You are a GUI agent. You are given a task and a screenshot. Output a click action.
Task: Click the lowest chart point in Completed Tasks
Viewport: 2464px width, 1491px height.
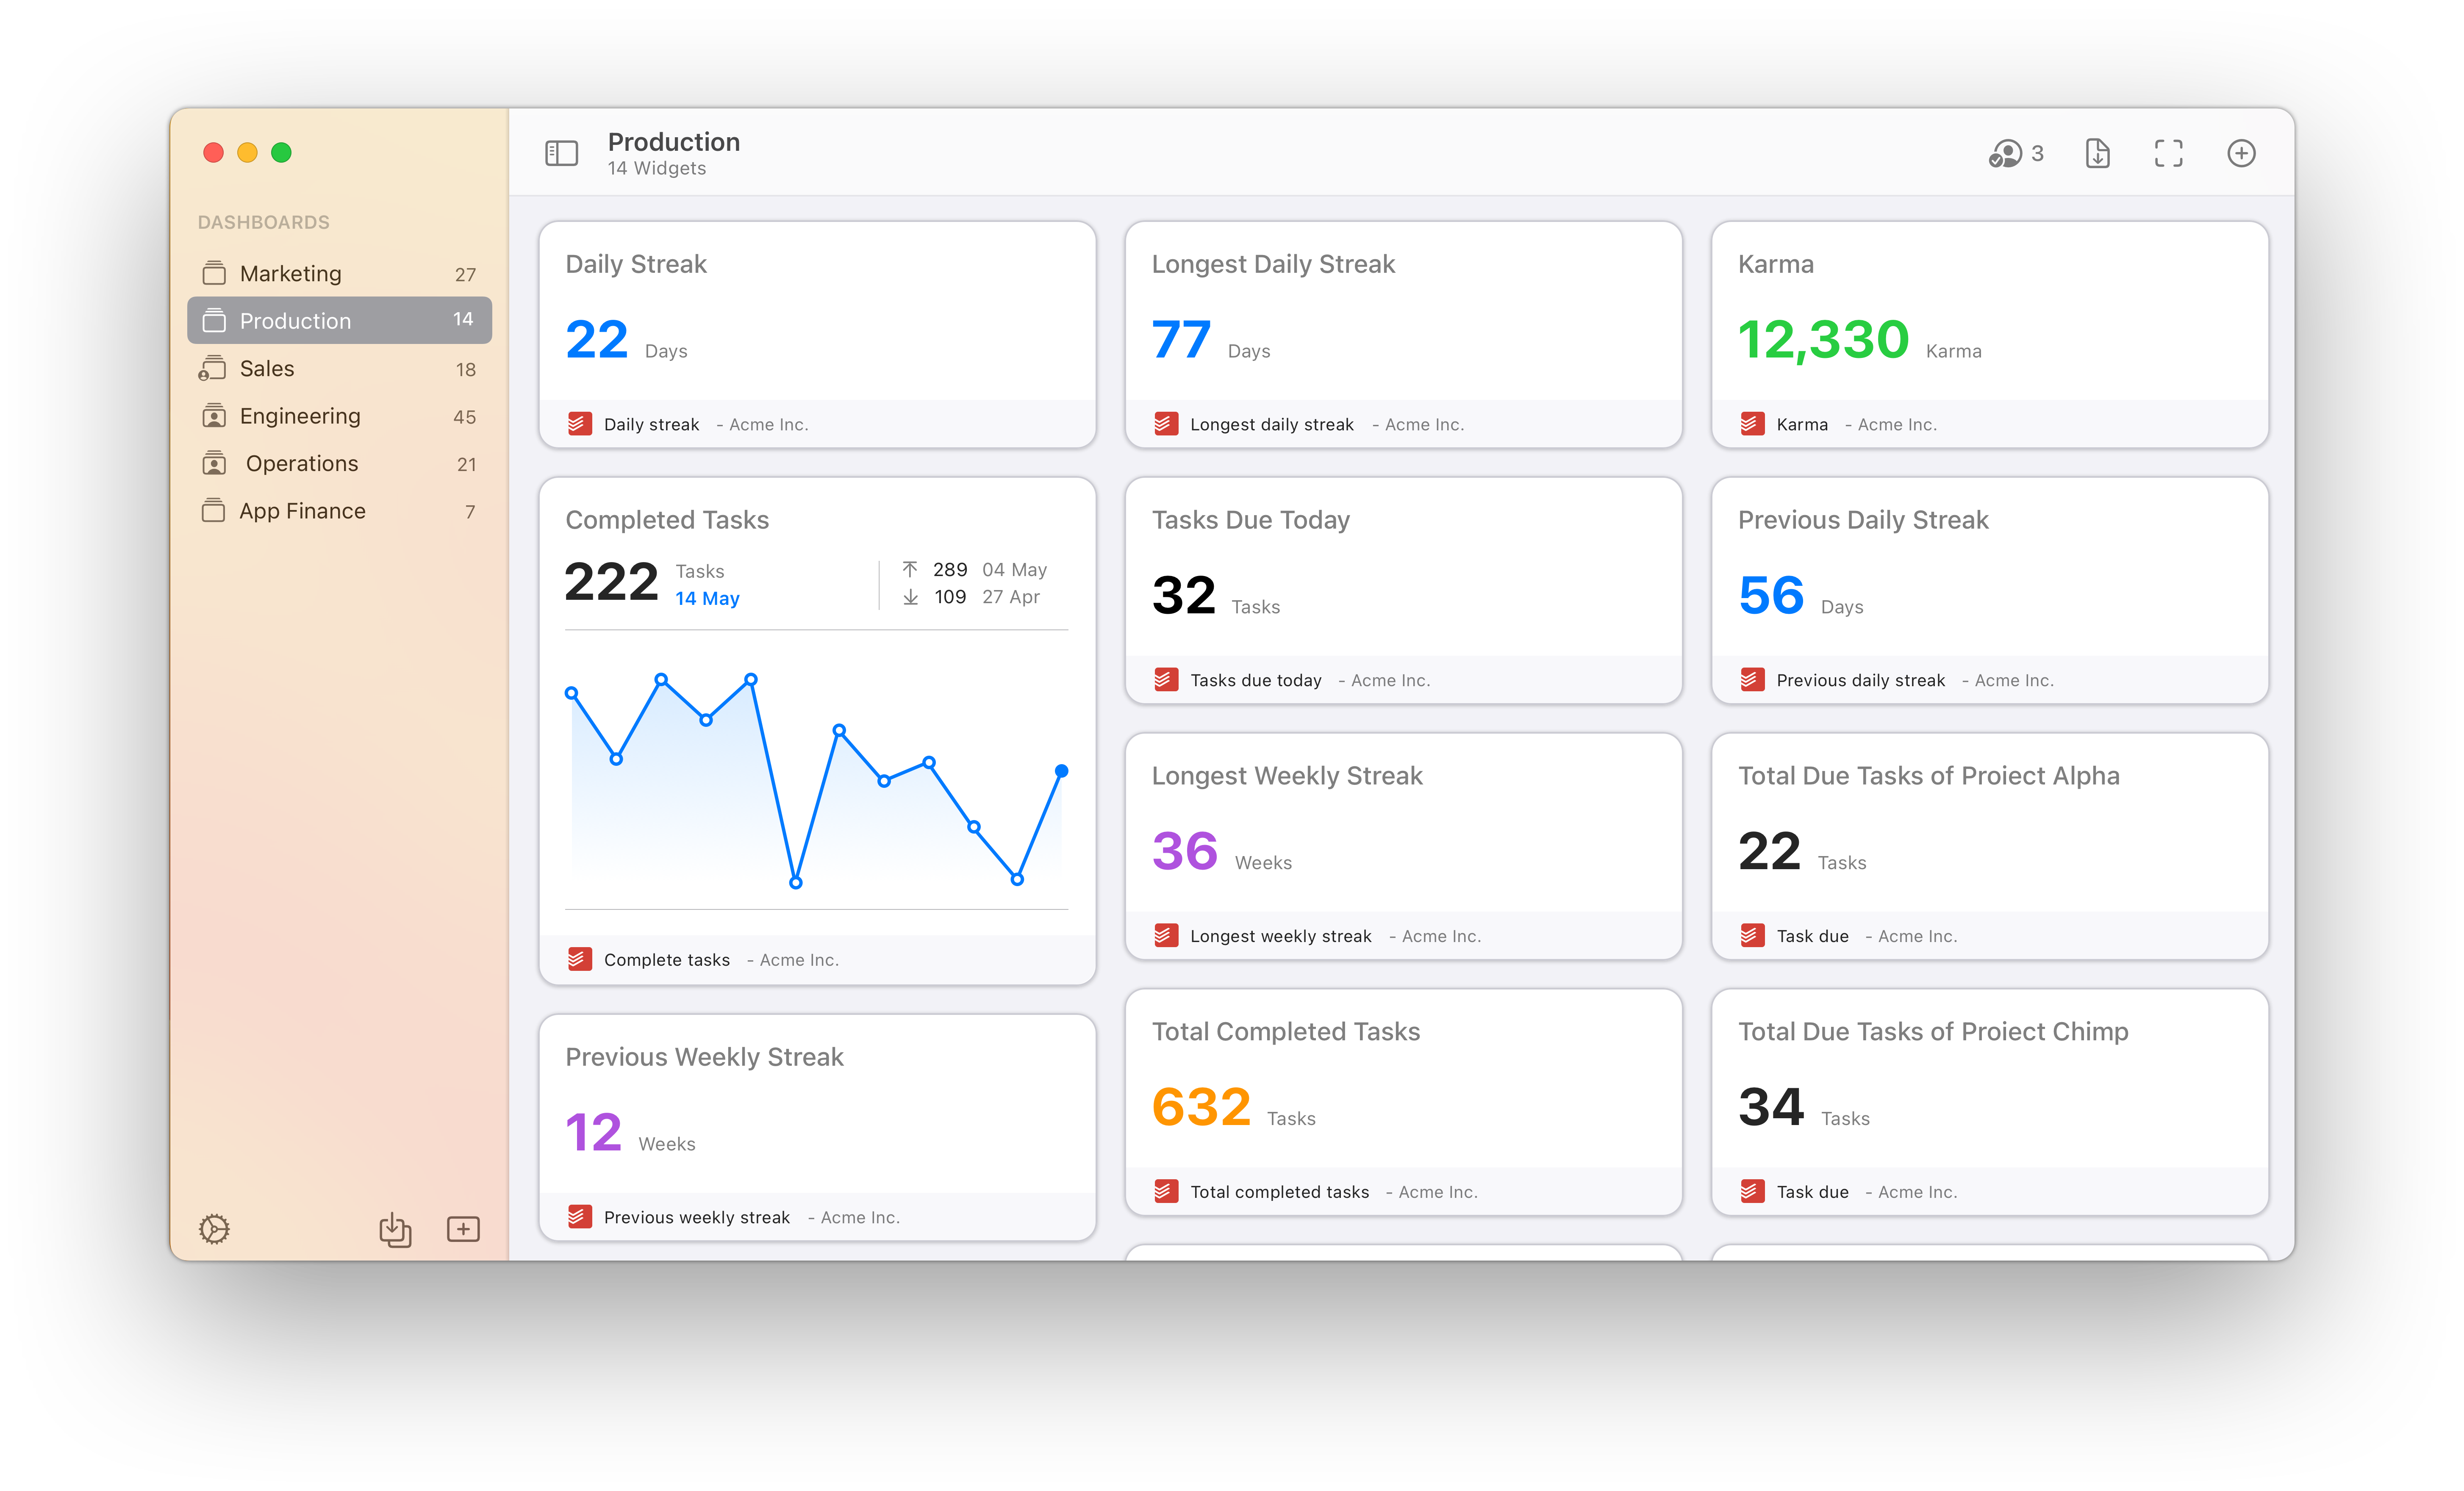(796, 883)
